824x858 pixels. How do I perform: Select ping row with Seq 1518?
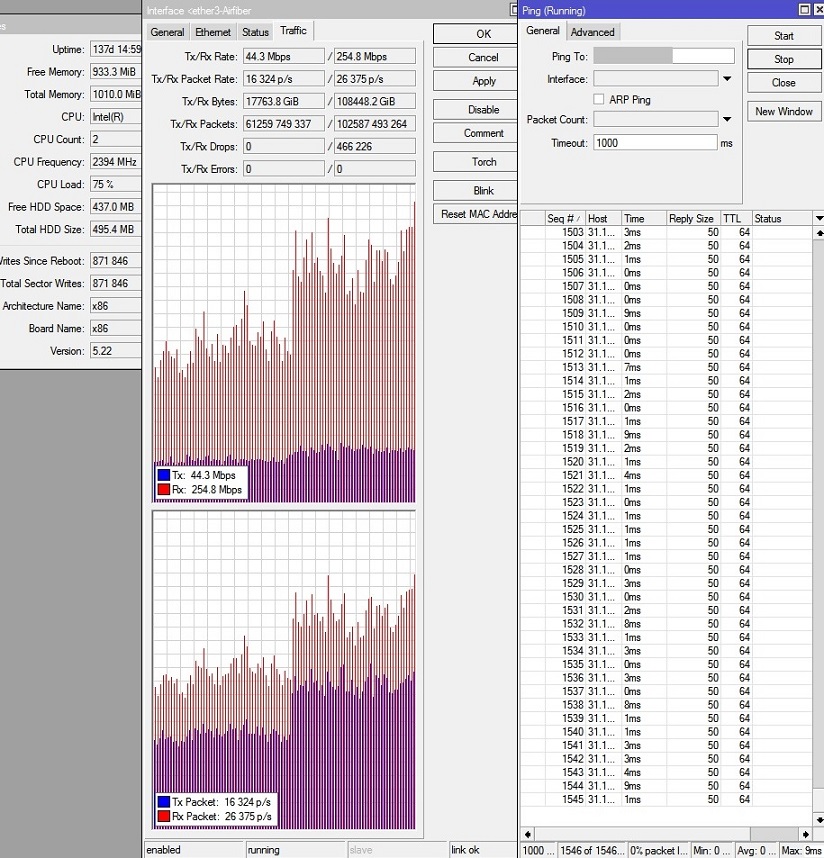(666, 434)
